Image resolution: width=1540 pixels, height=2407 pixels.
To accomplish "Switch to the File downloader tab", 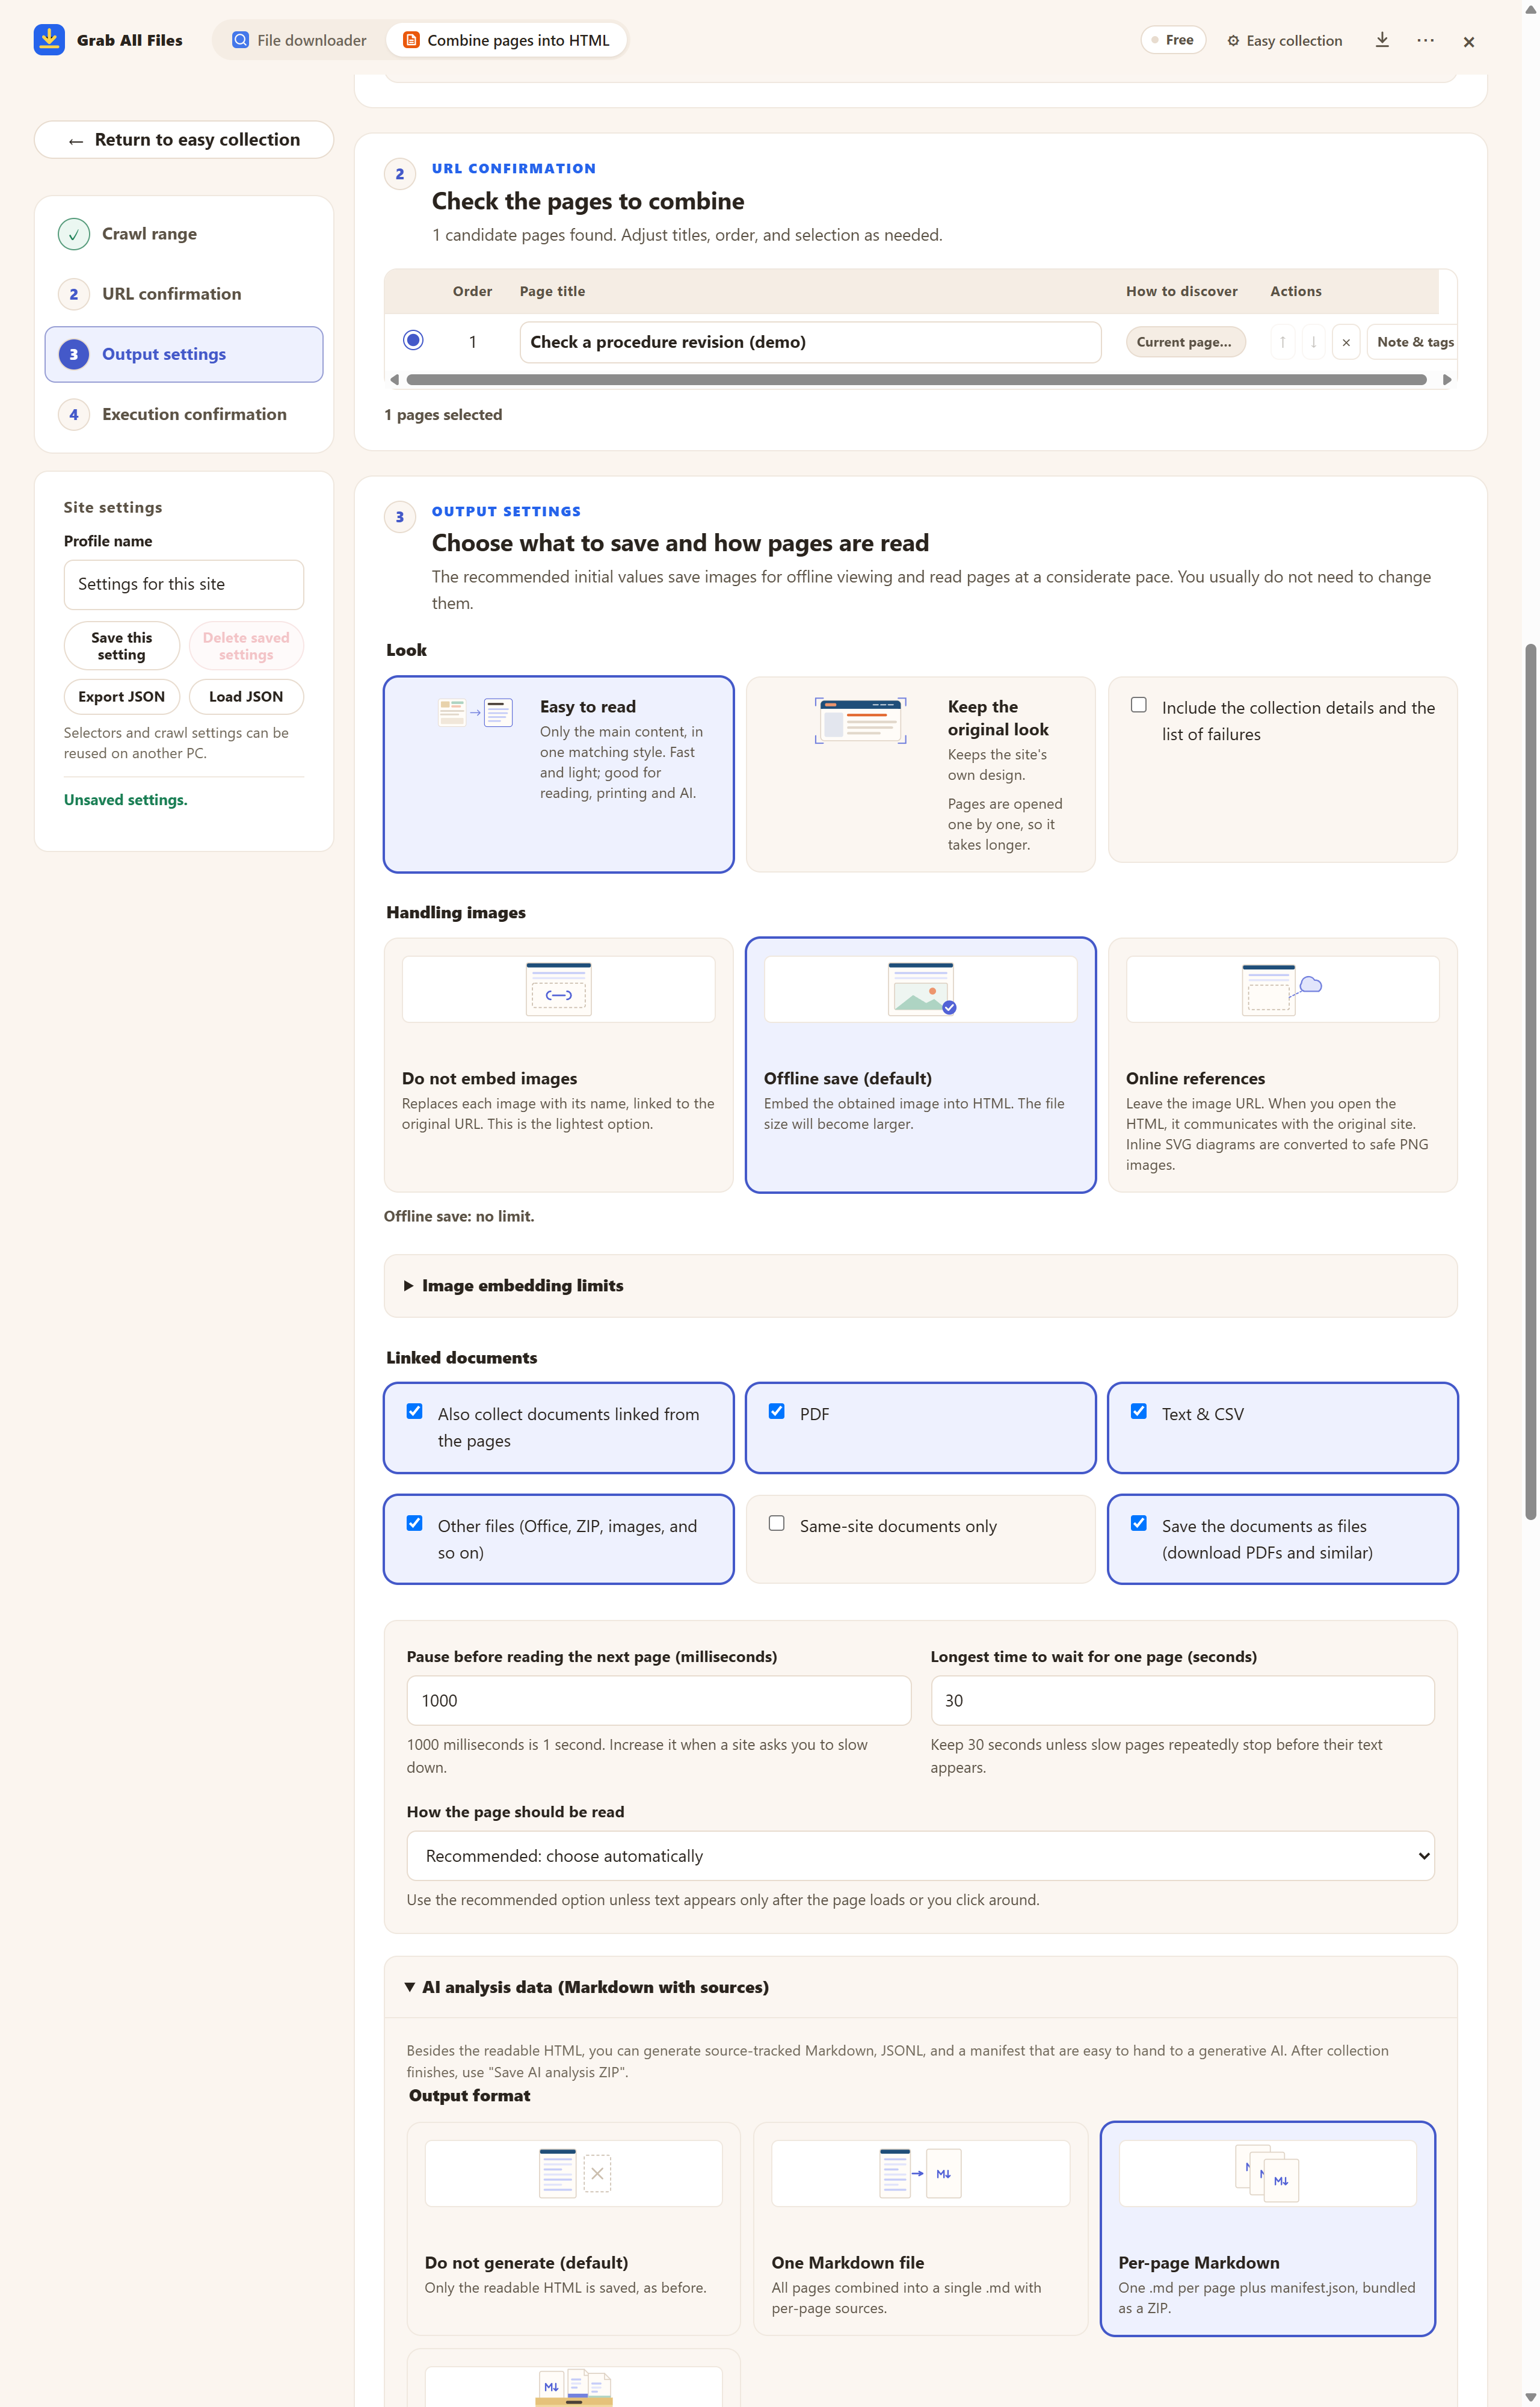I will pos(300,40).
